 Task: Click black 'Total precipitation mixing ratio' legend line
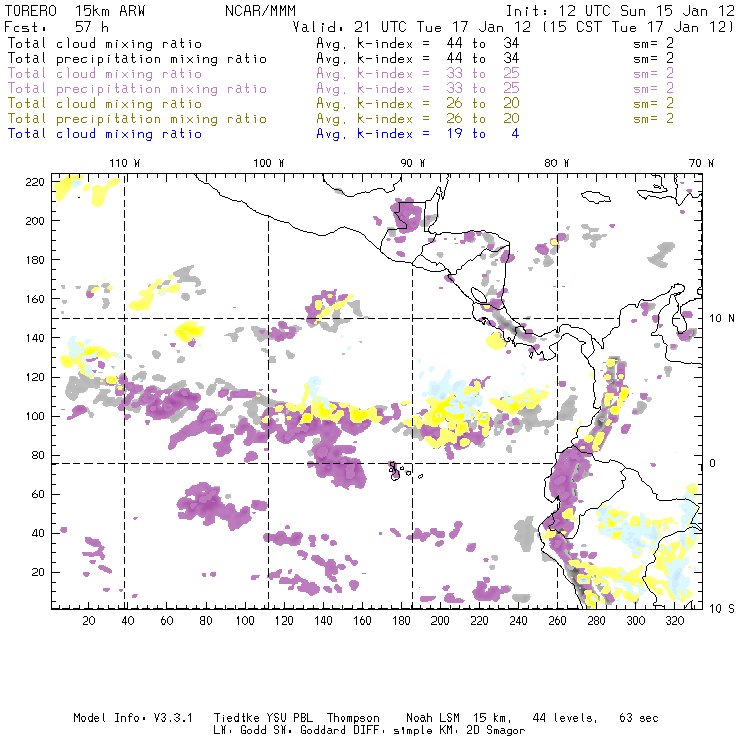coord(137,59)
